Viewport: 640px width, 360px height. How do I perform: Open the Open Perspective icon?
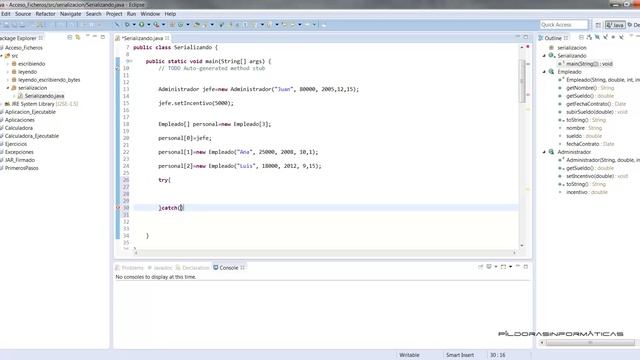[598, 25]
